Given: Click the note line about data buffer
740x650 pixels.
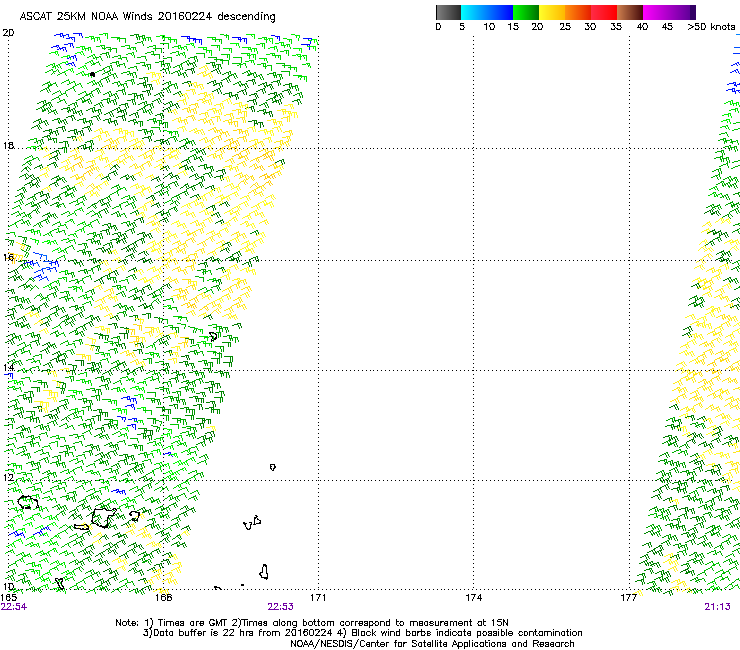Looking at the screenshot, I should click(x=362, y=633).
